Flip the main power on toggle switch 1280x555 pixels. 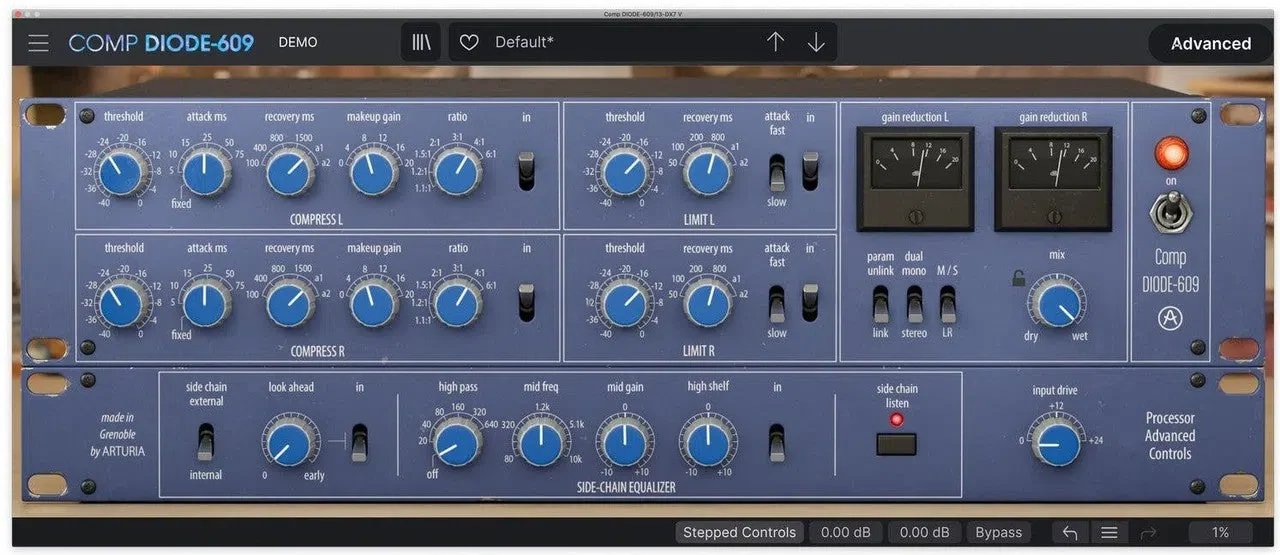click(1171, 213)
